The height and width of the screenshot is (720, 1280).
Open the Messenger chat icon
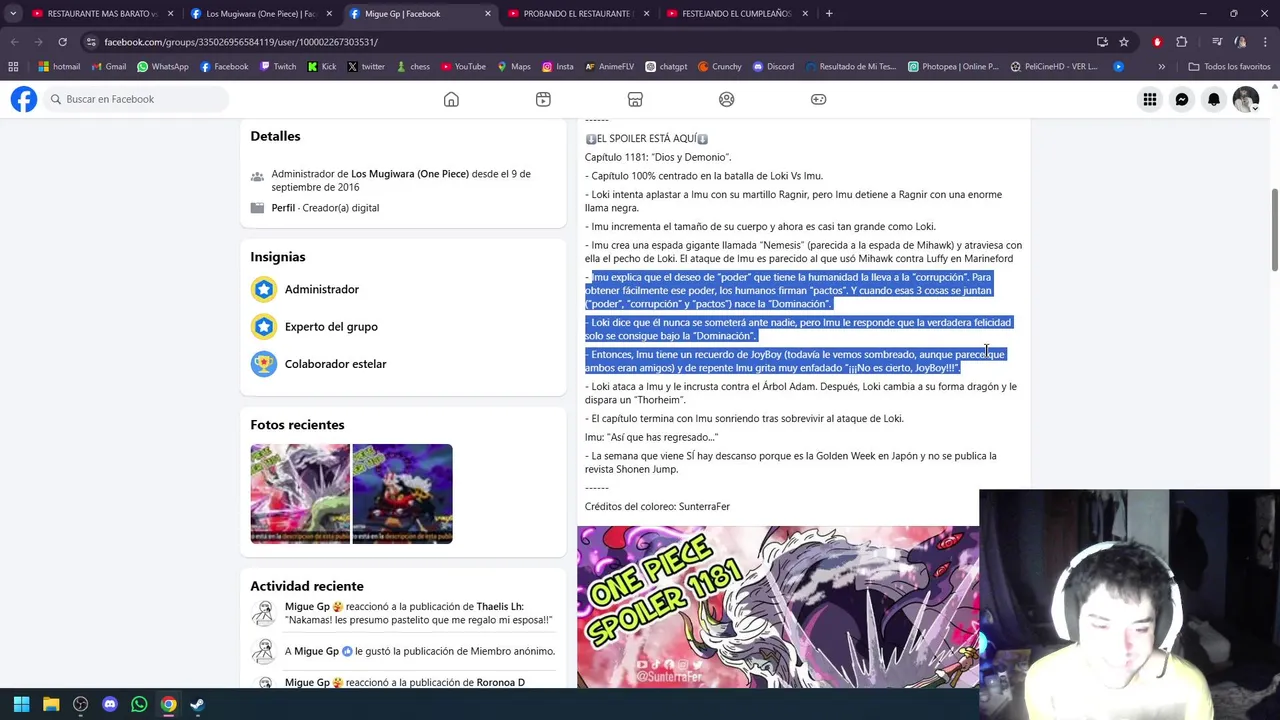coord(1182,99)
